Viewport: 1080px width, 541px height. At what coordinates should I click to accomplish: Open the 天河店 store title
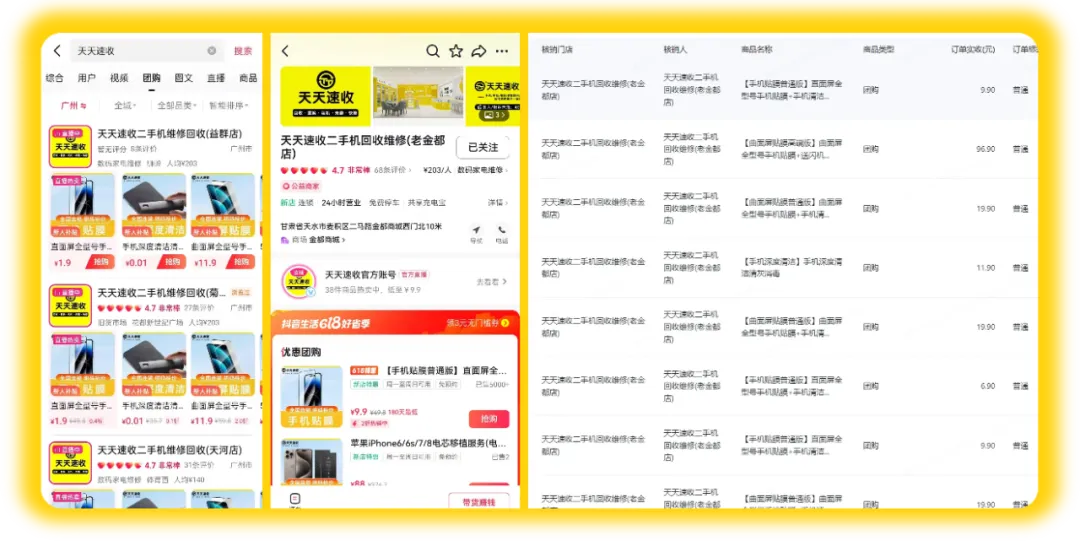(x=169, y=450)
